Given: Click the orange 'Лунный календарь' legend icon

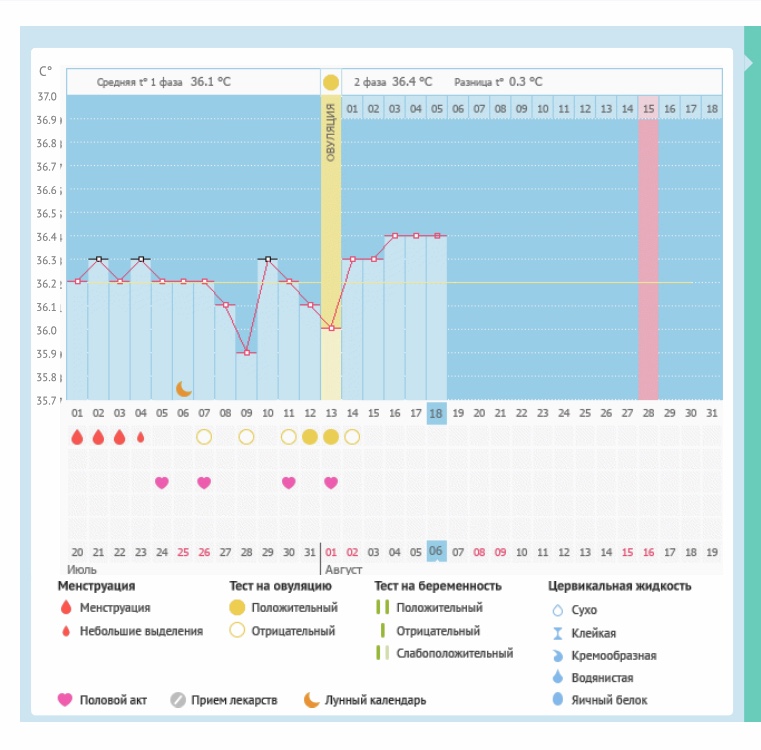Looking at the screenshot, I should (x=312, y=700).
